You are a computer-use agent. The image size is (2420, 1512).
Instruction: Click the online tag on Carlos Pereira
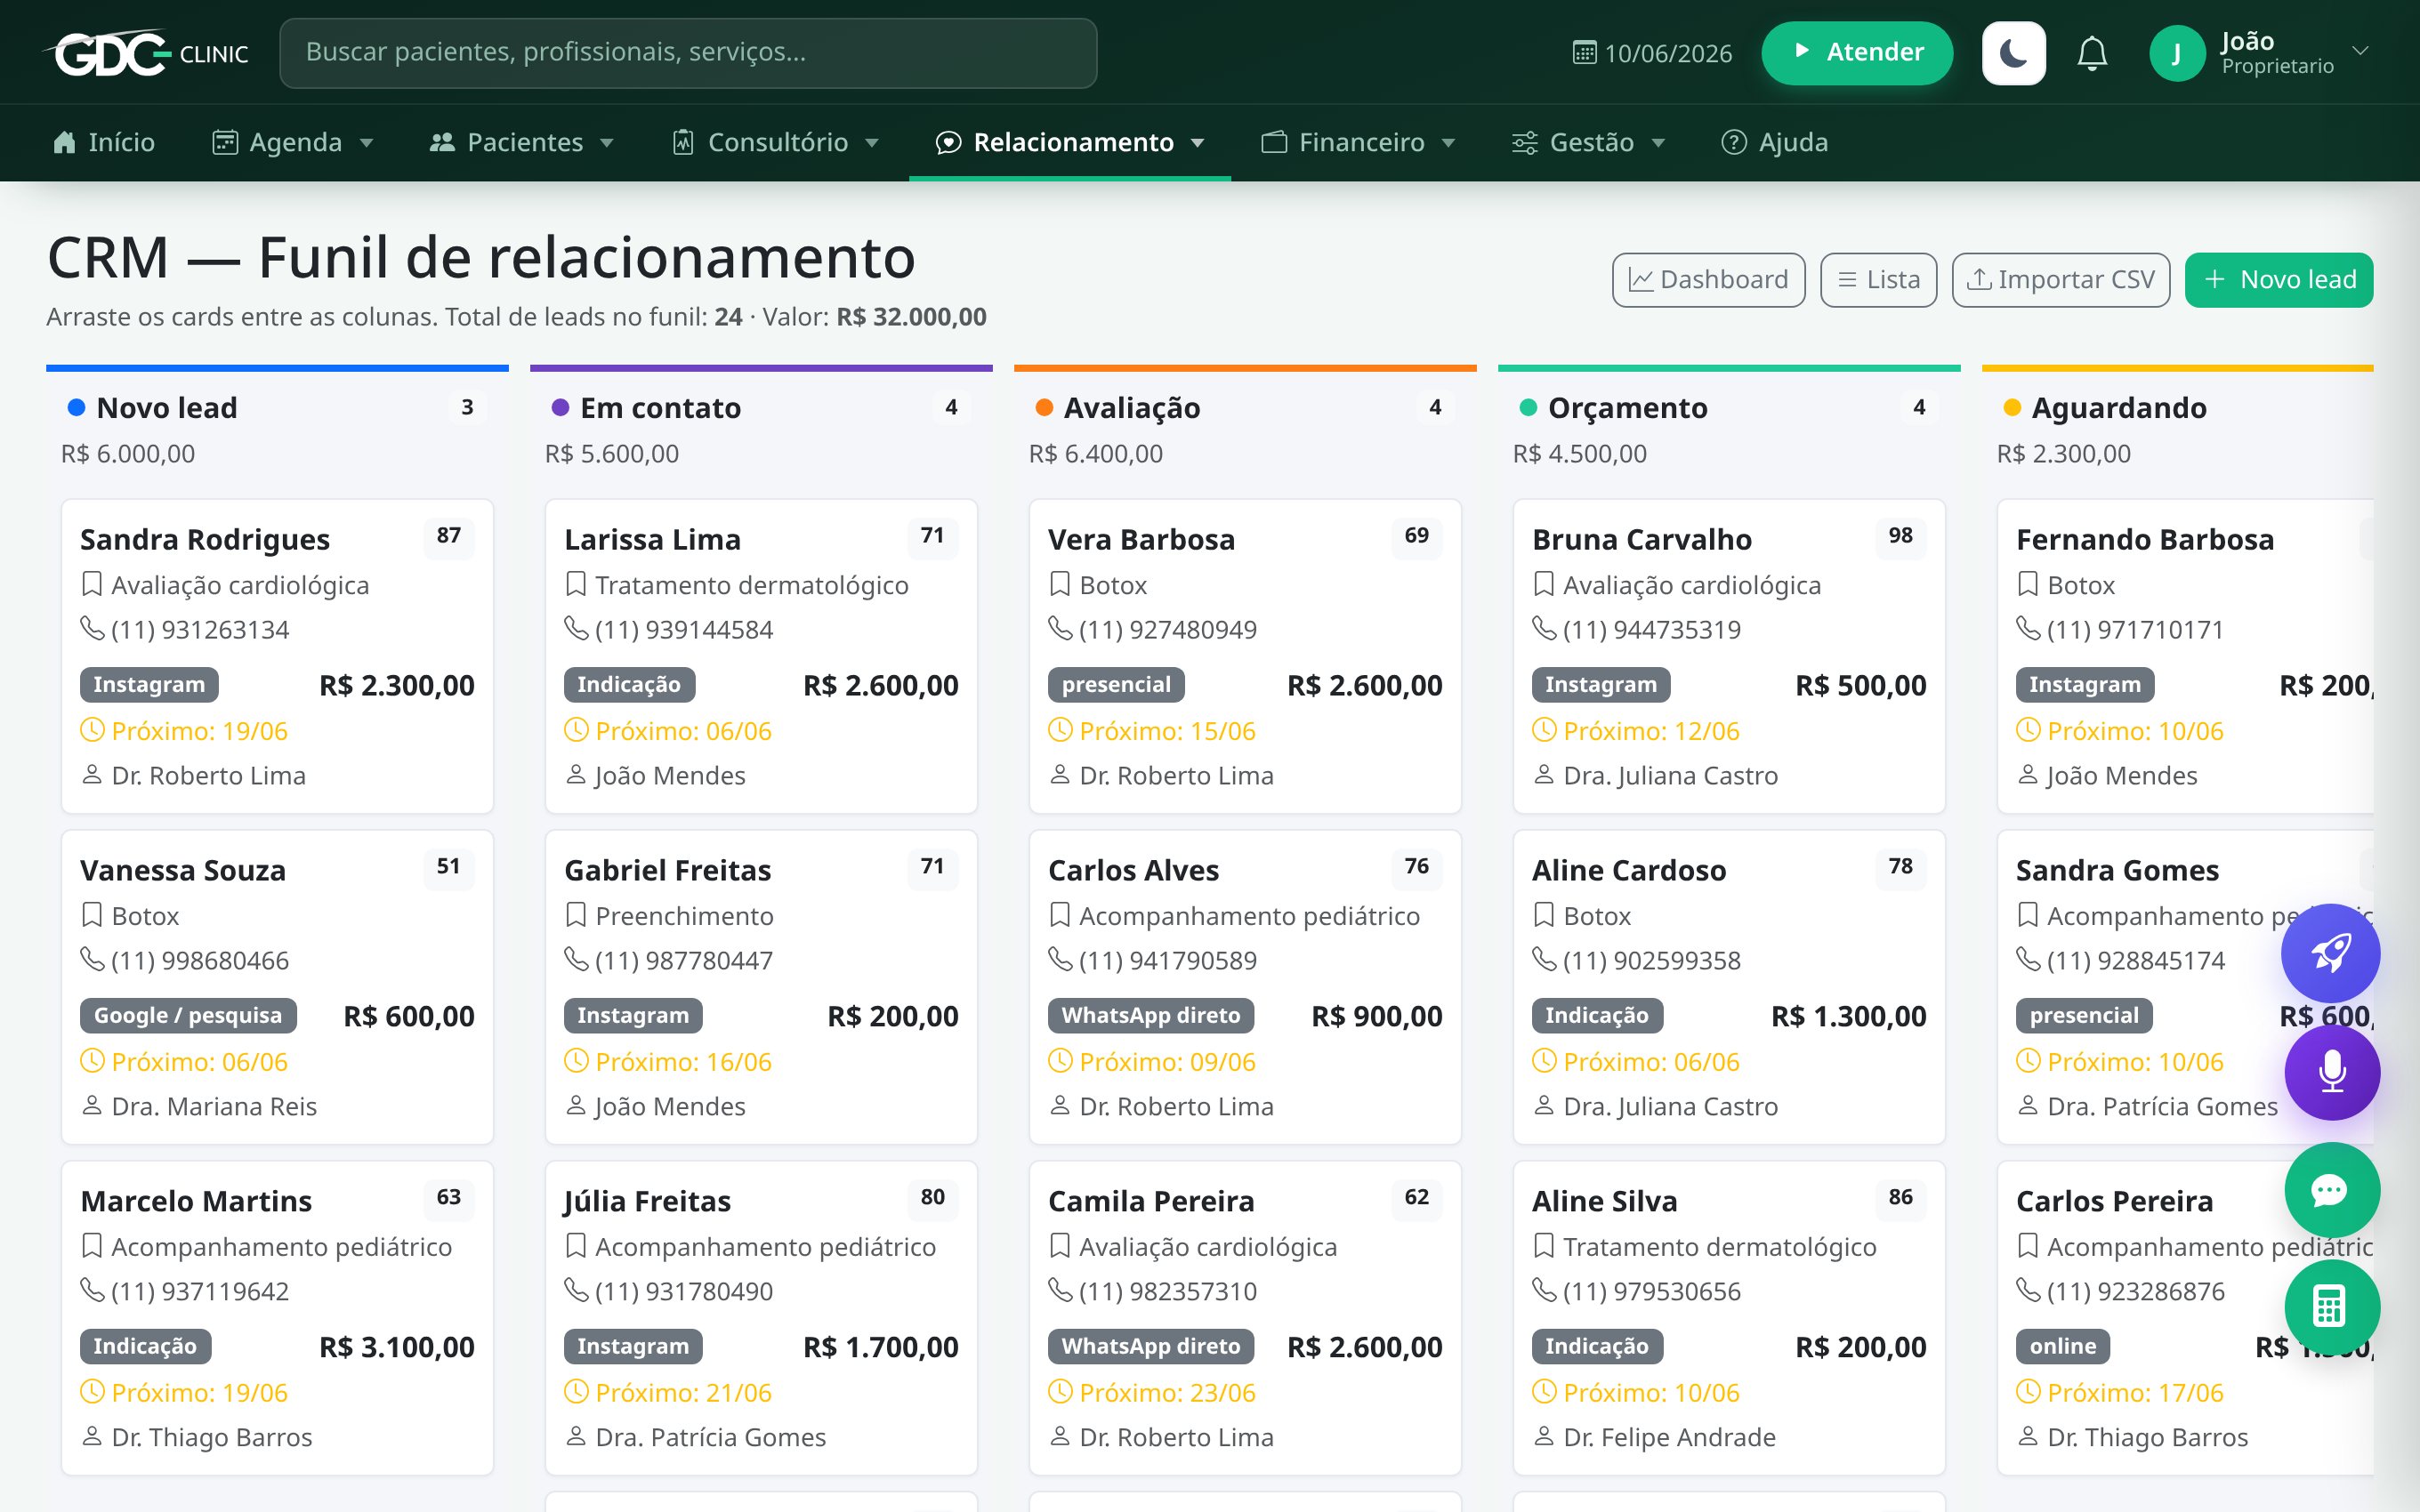pos(2063,1347)
